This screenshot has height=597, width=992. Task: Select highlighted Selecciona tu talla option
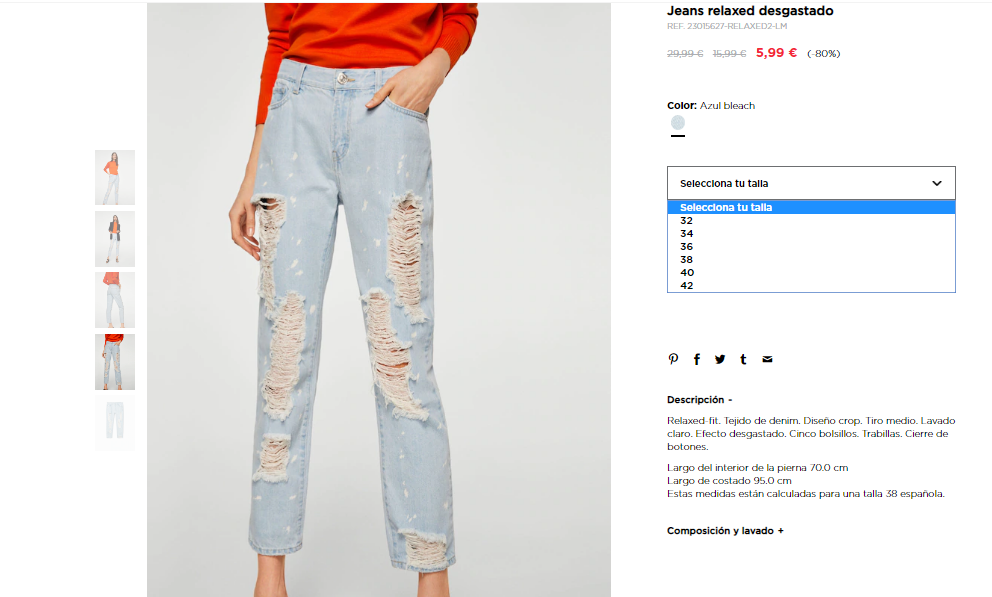(811, 207)
